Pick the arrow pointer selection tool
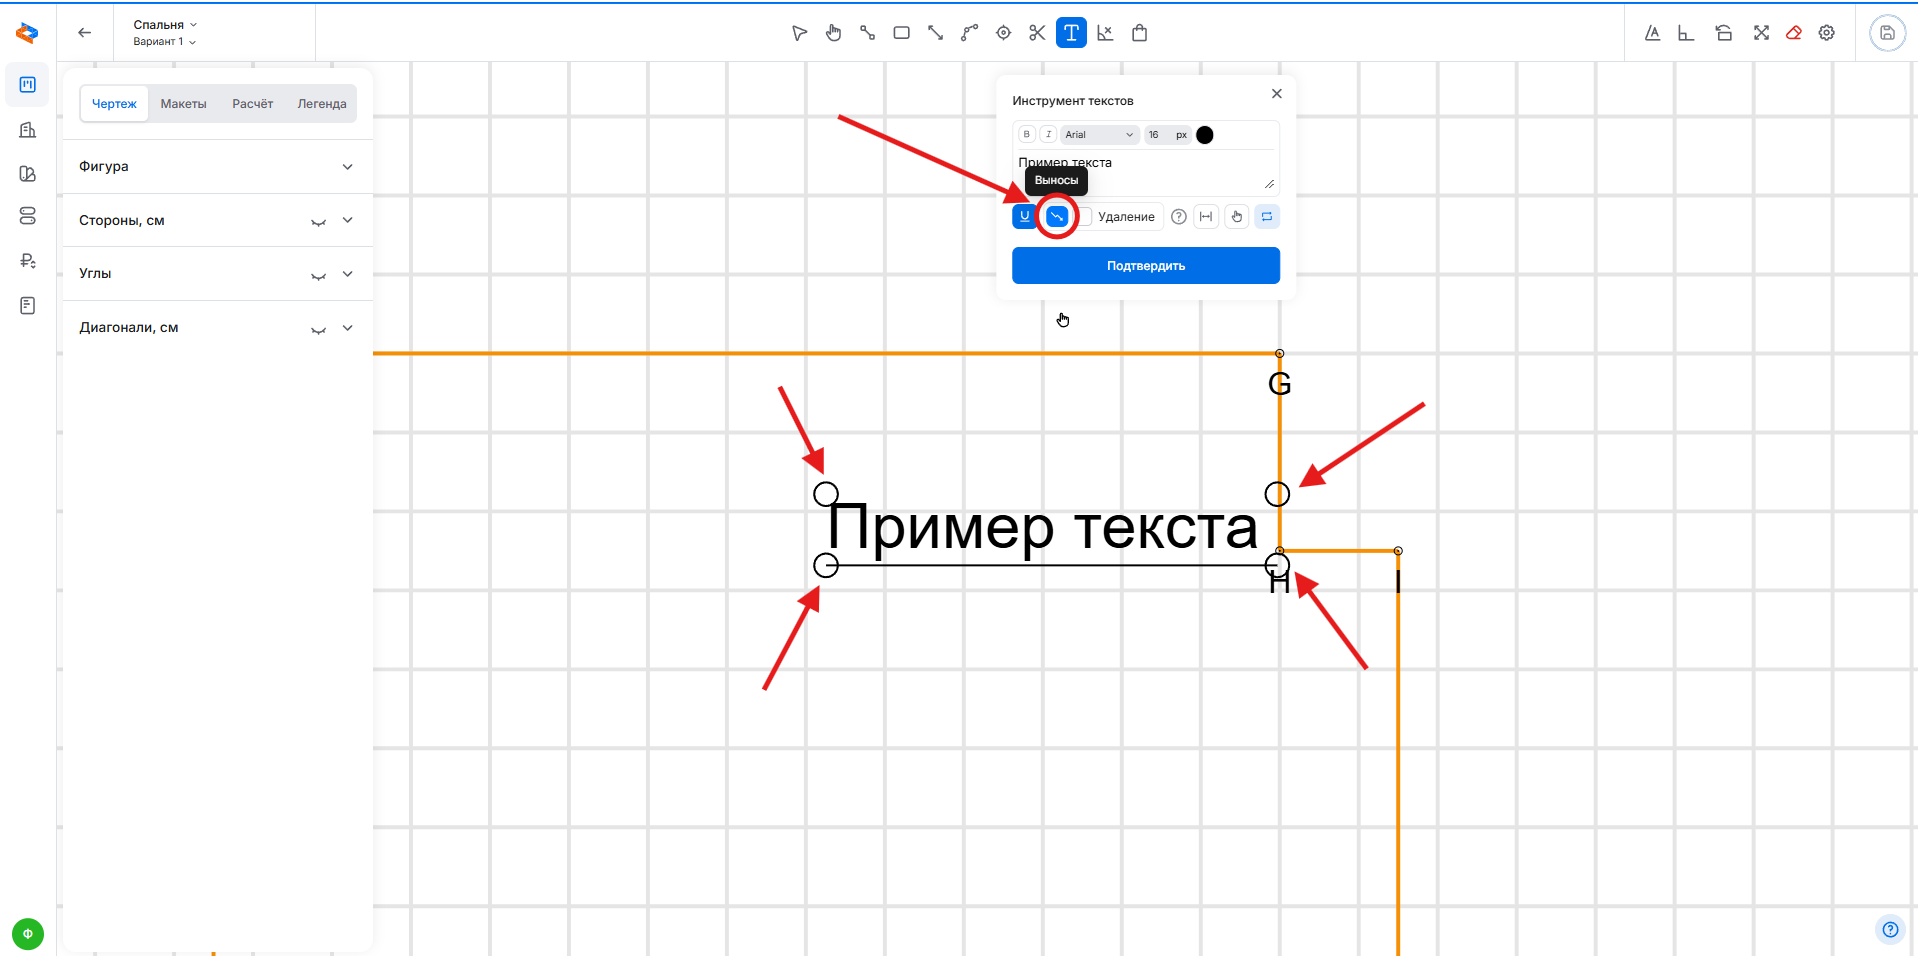Viewport: 1918px width, 956px height. click(799, 33)
